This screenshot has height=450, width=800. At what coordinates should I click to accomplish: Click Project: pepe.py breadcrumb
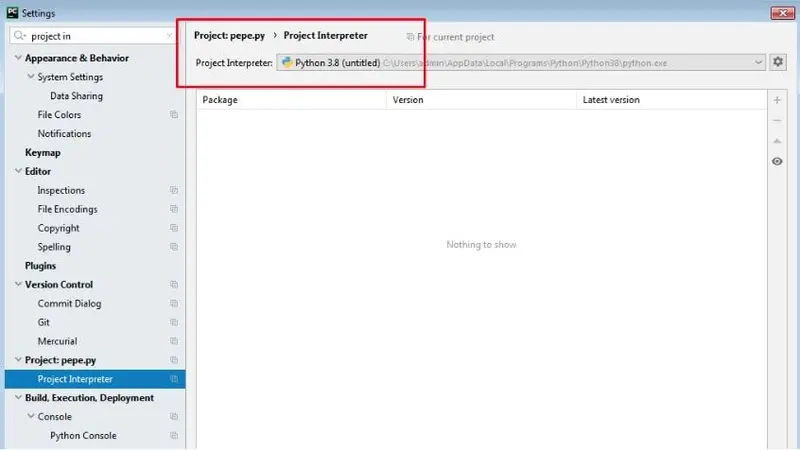[x=230, y=36]
